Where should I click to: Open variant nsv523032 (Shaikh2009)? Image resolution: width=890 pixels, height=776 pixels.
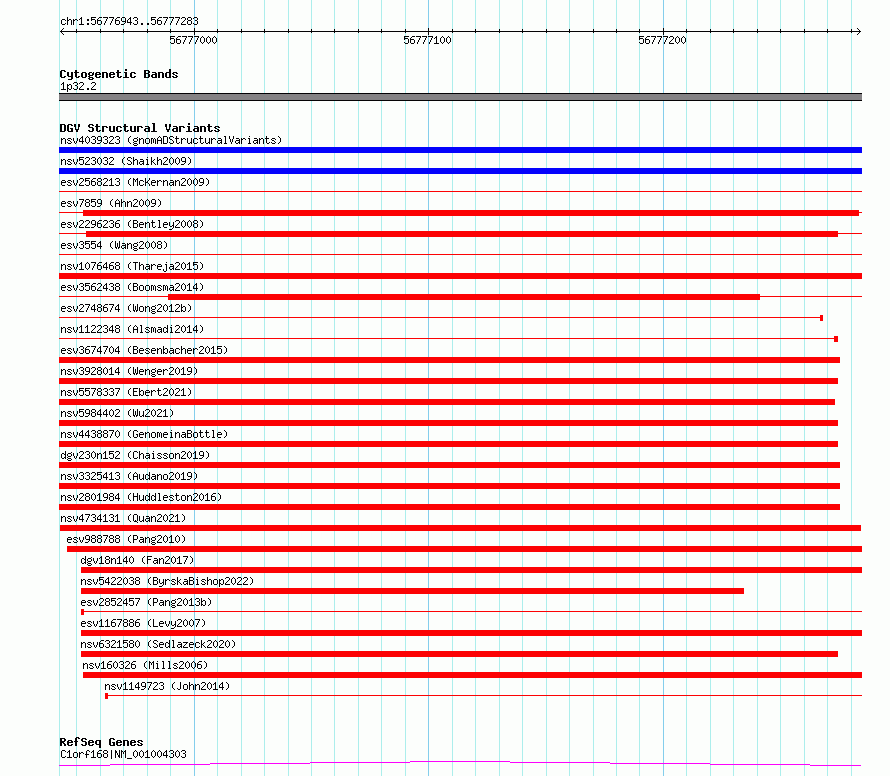click(x=126, y=161)
